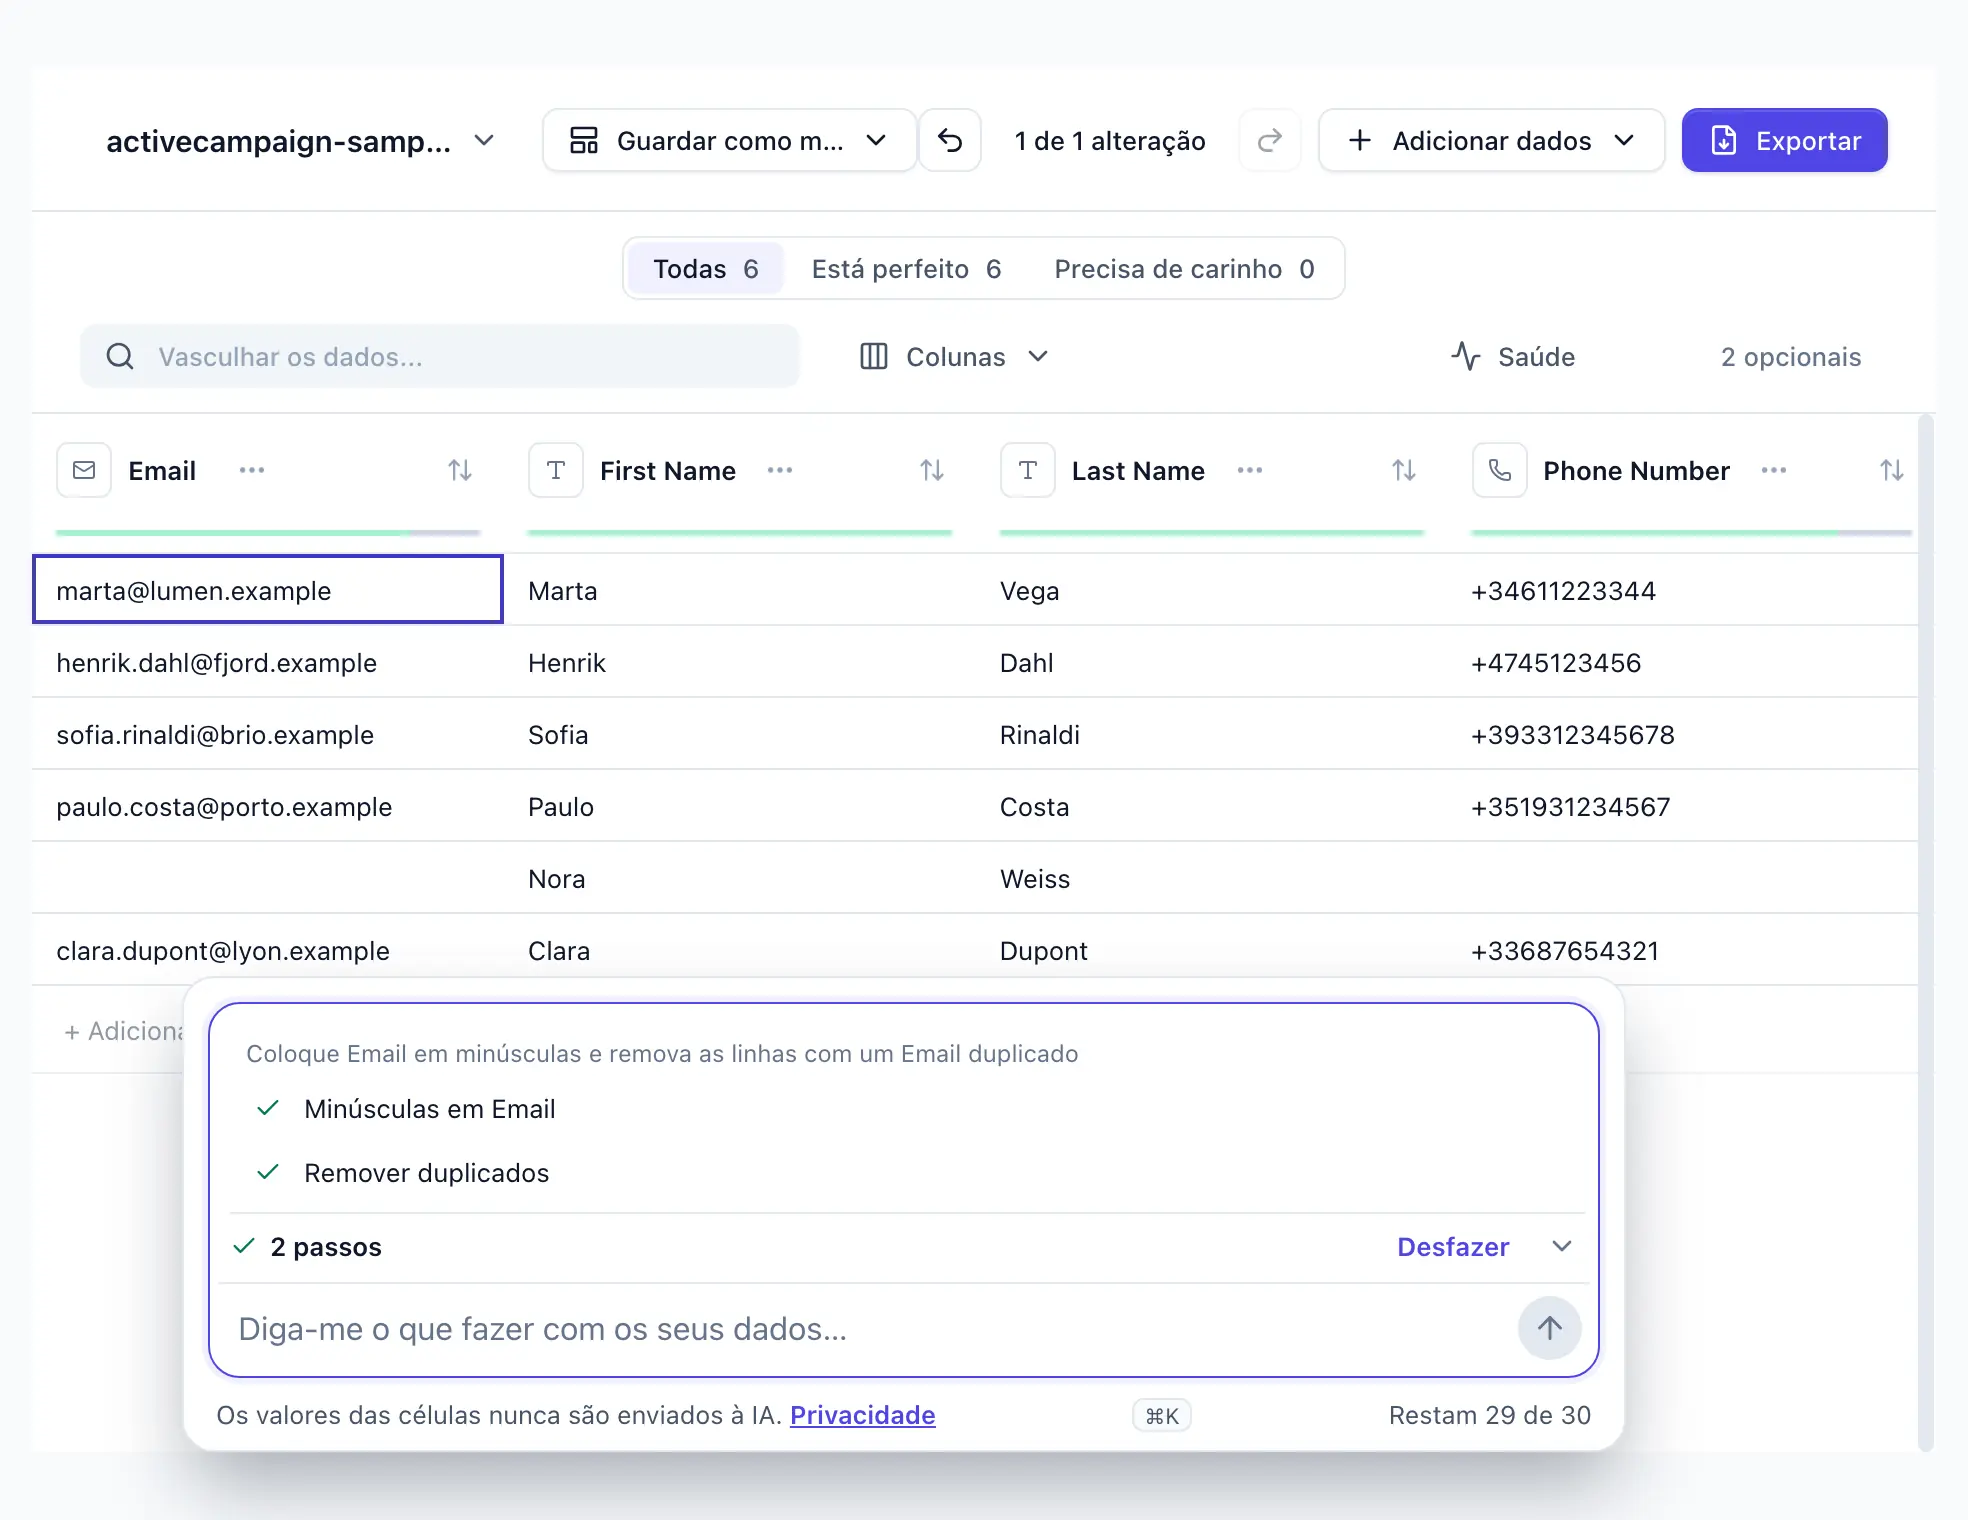Image resolution: width=1968 pixels, height=1520 pixels.
Task: Sort by Email column
Action: pyautogui.click(x=460, y=470)
